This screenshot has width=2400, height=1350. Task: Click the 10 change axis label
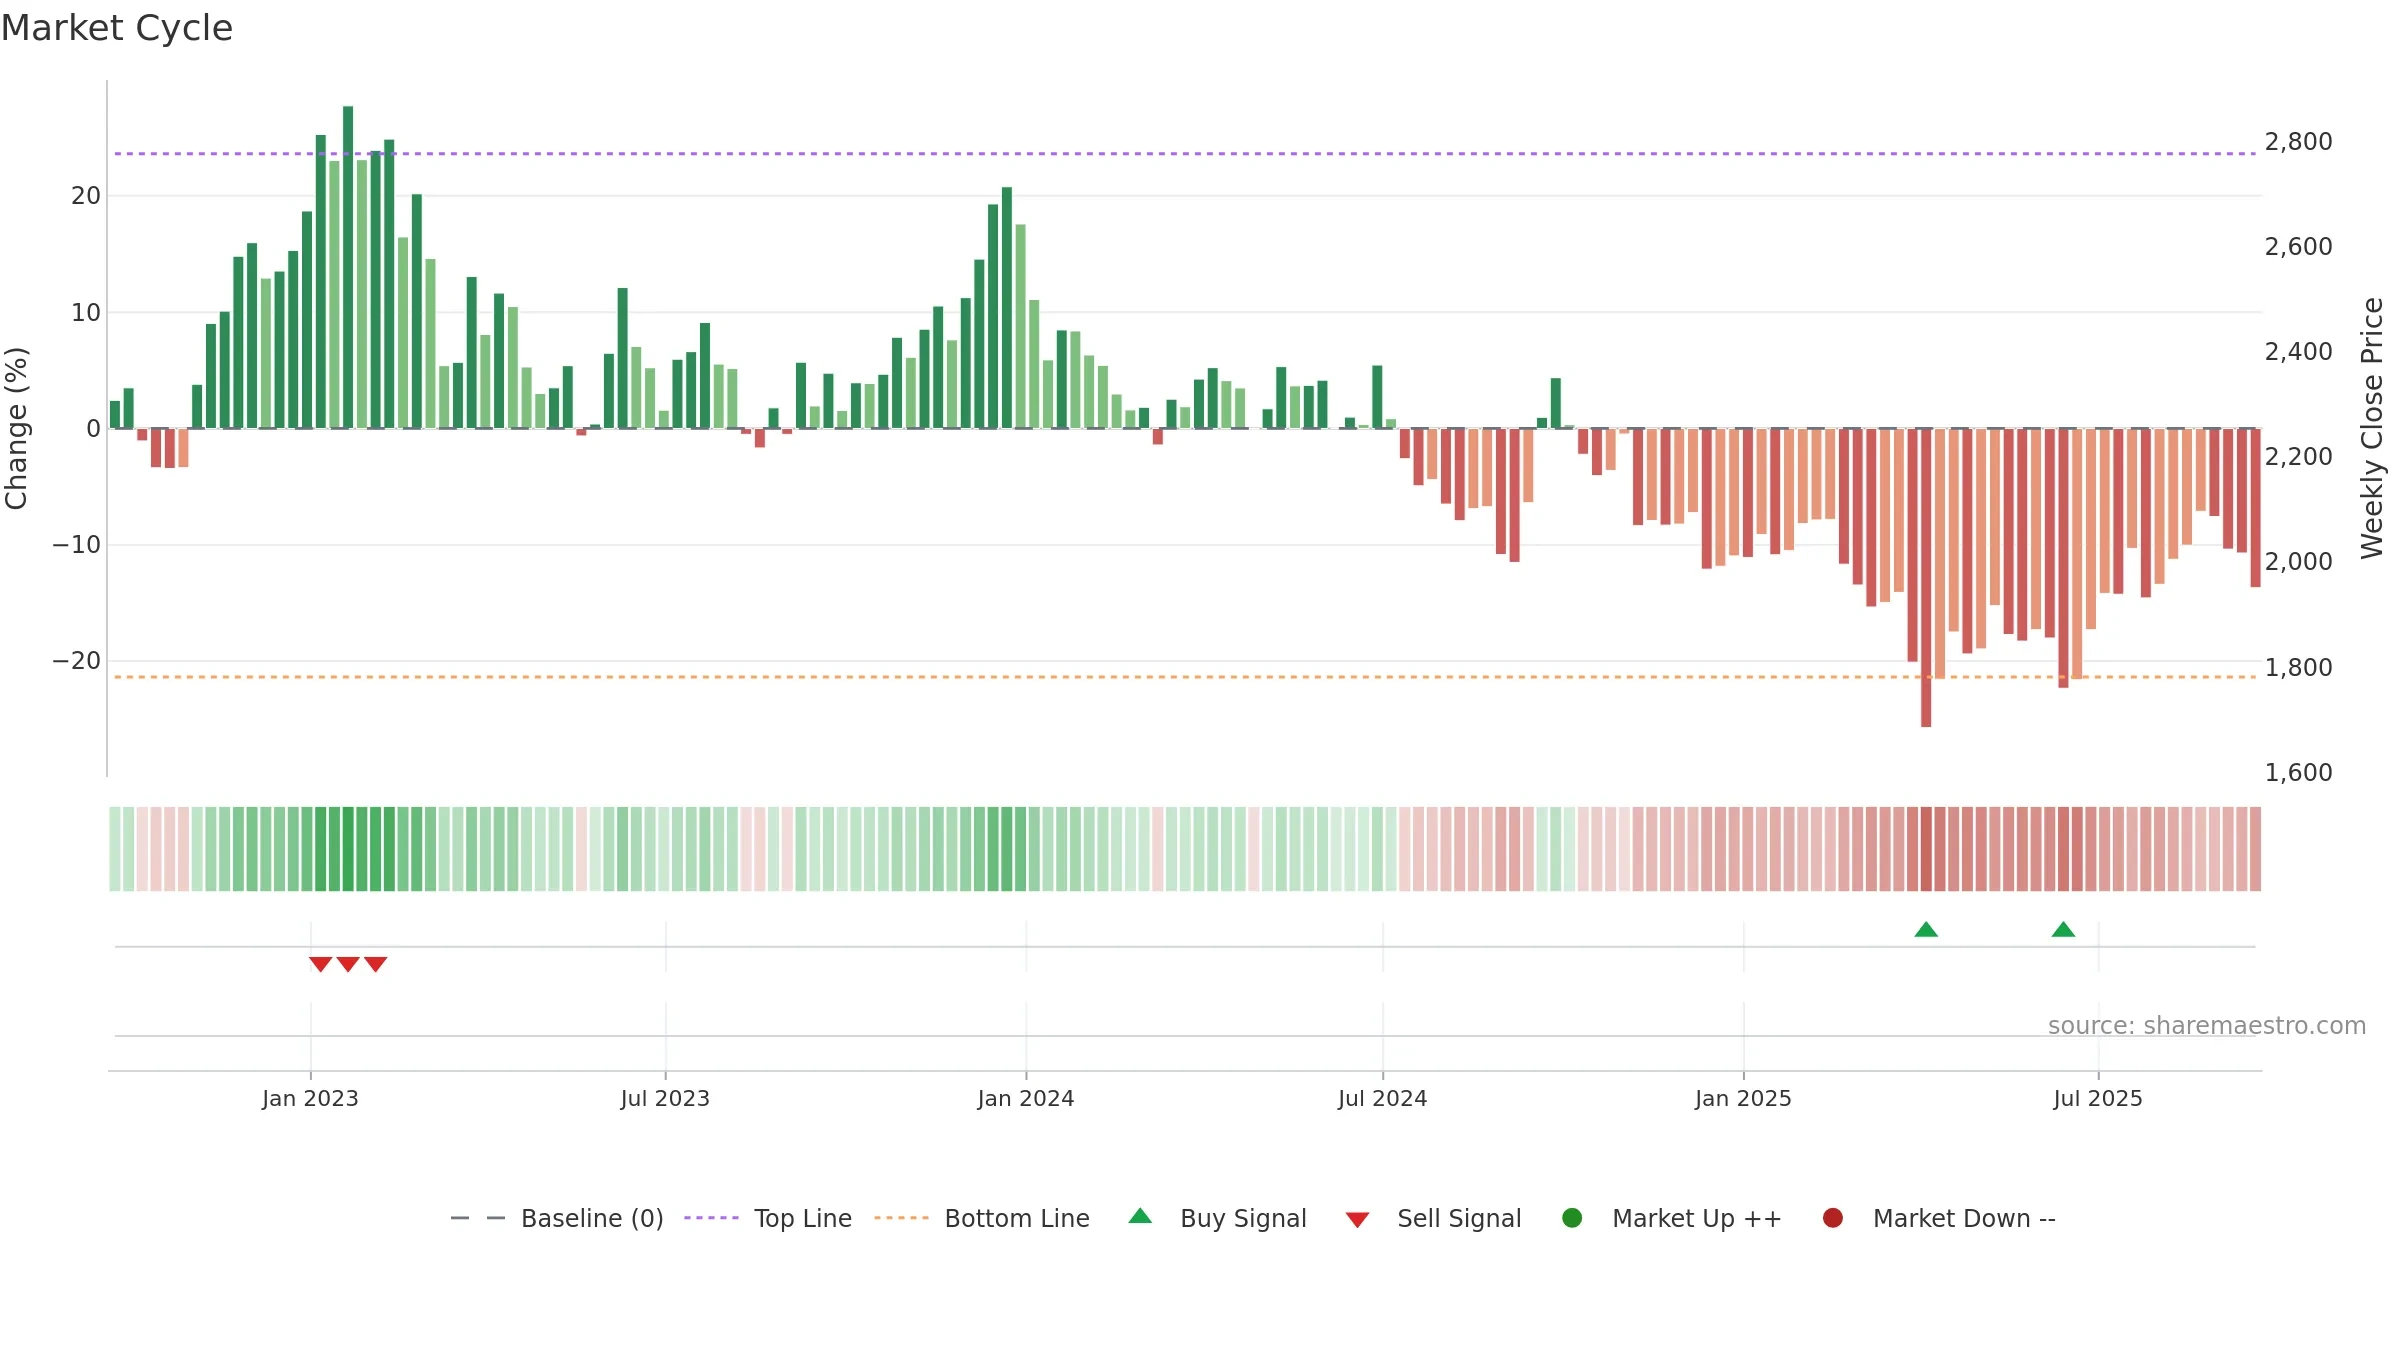click(86, 312)
